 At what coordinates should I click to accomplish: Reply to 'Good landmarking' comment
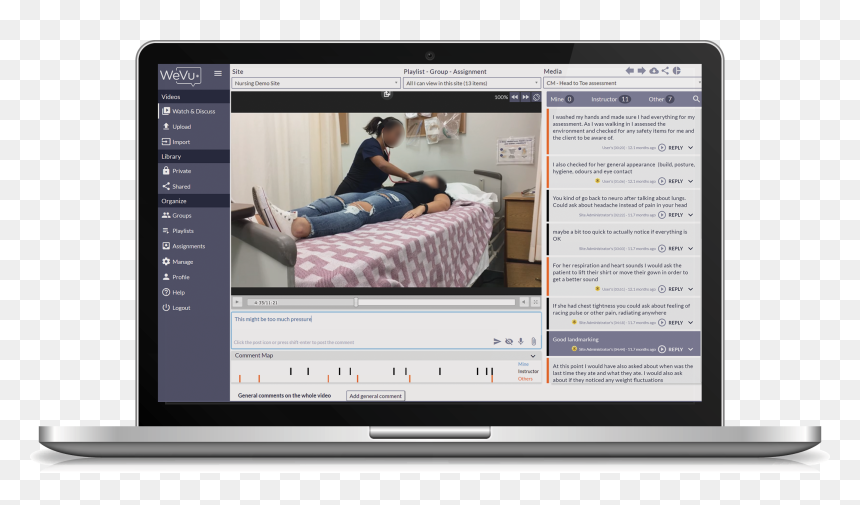(676, 349)
